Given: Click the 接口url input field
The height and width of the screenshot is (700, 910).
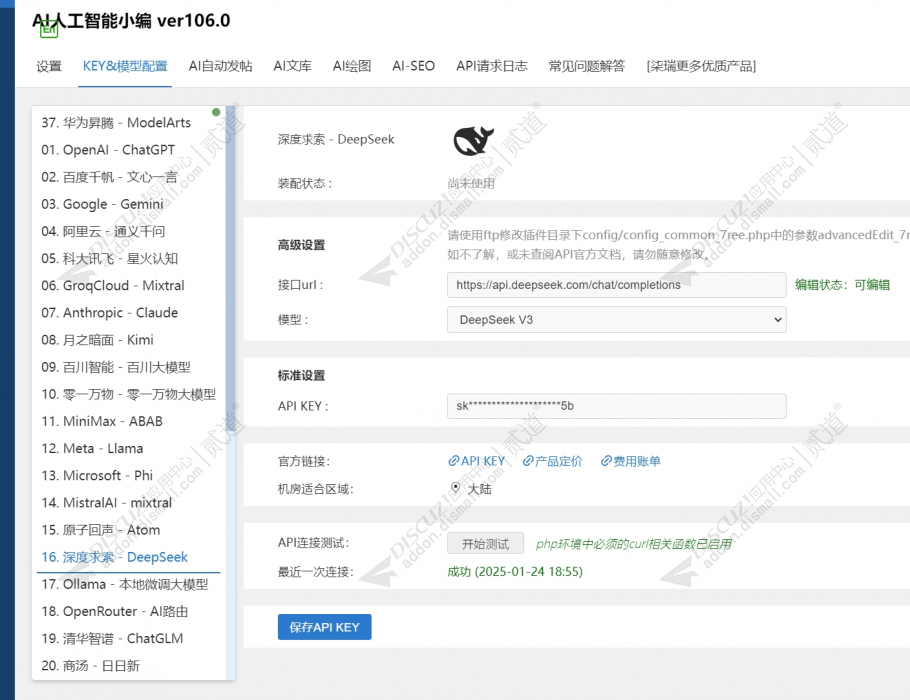Looking at the screenshot, I should click(616, 285).
